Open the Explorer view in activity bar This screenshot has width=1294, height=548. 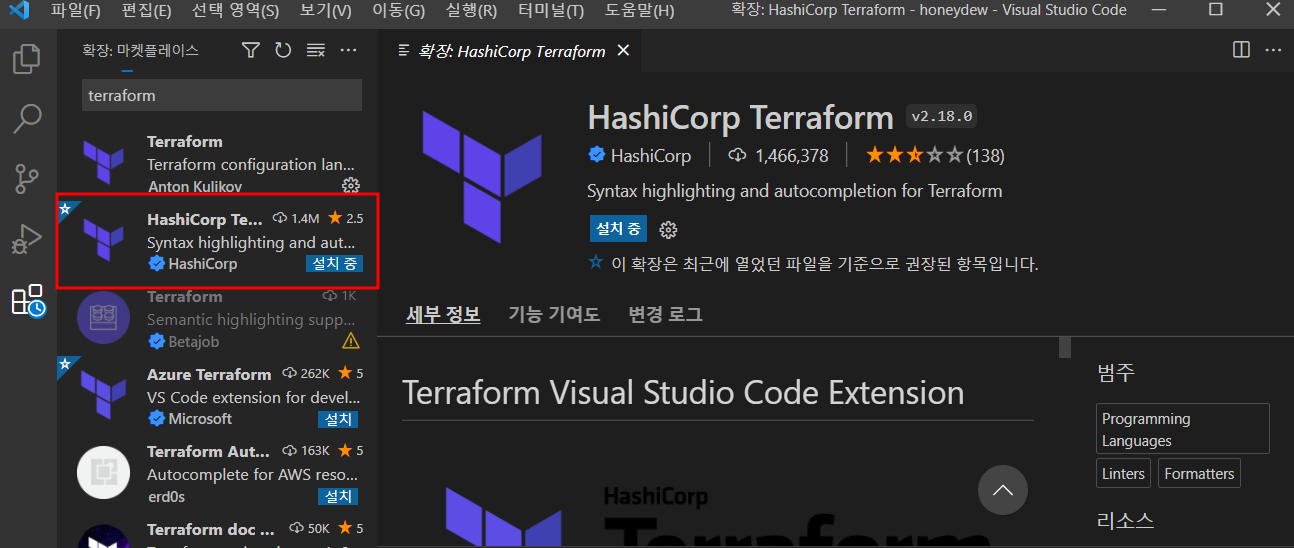point(27,59)
